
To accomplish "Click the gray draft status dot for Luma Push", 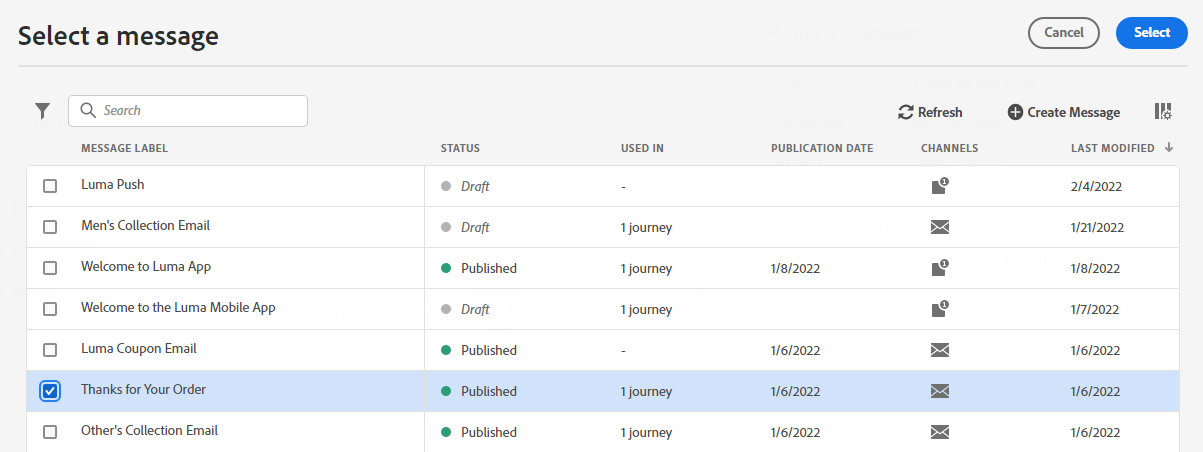I will pos(446,186).
